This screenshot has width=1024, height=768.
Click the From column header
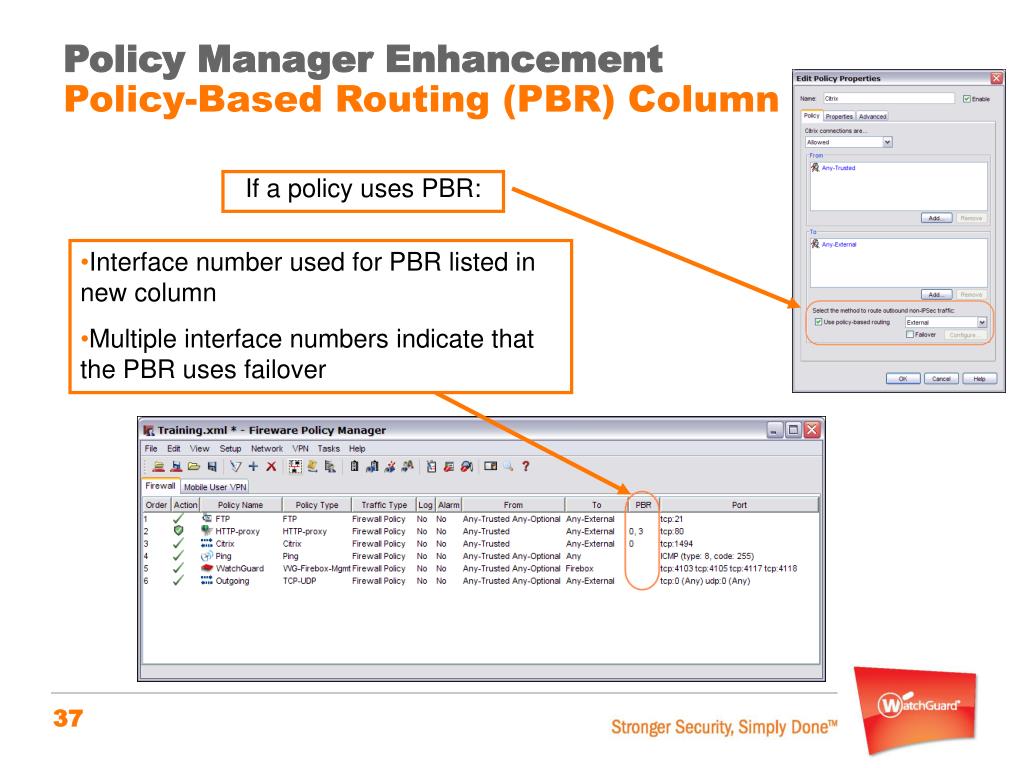[513, 505]
